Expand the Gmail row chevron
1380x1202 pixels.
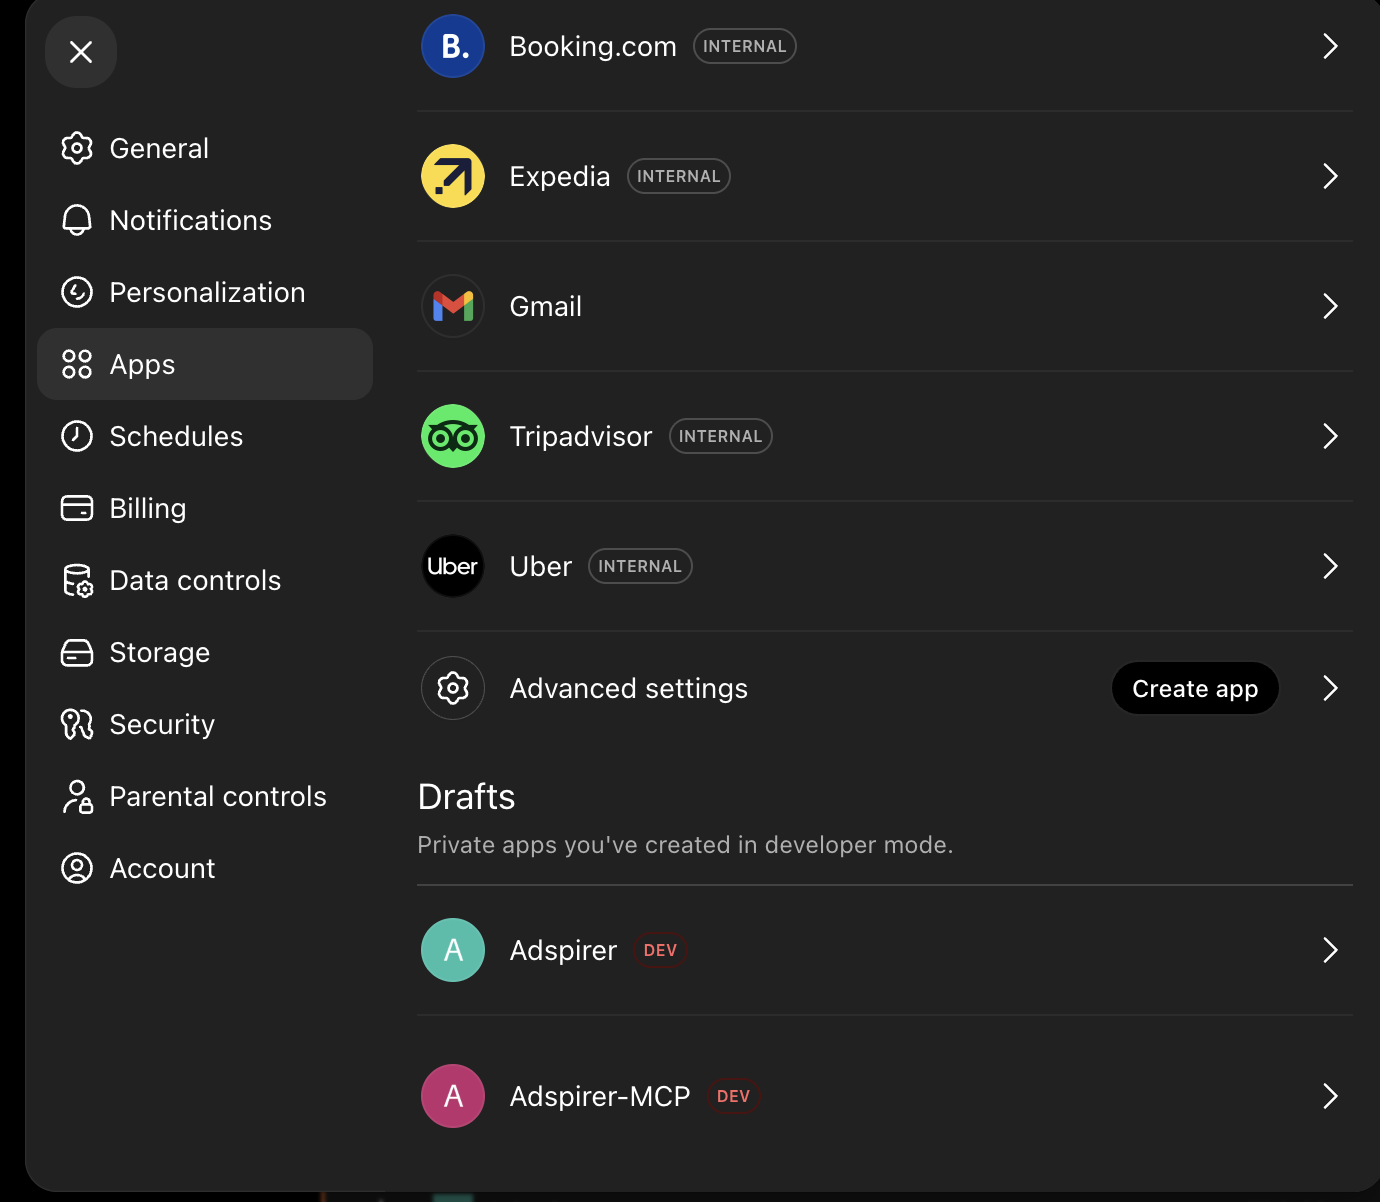tap(1330, 306)
